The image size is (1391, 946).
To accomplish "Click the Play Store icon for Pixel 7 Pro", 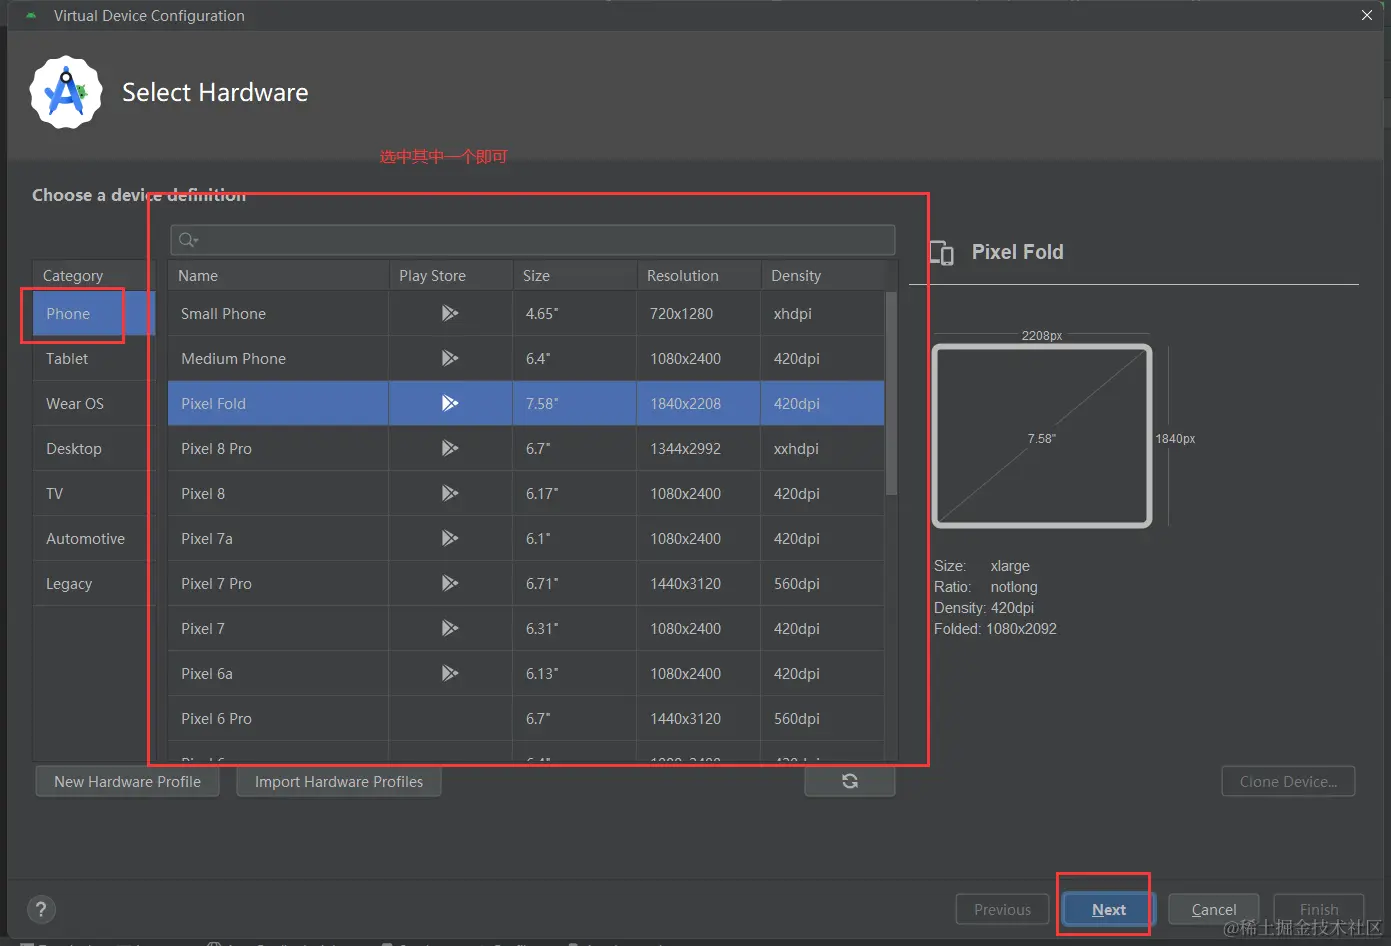I will [x=450, y=583].
